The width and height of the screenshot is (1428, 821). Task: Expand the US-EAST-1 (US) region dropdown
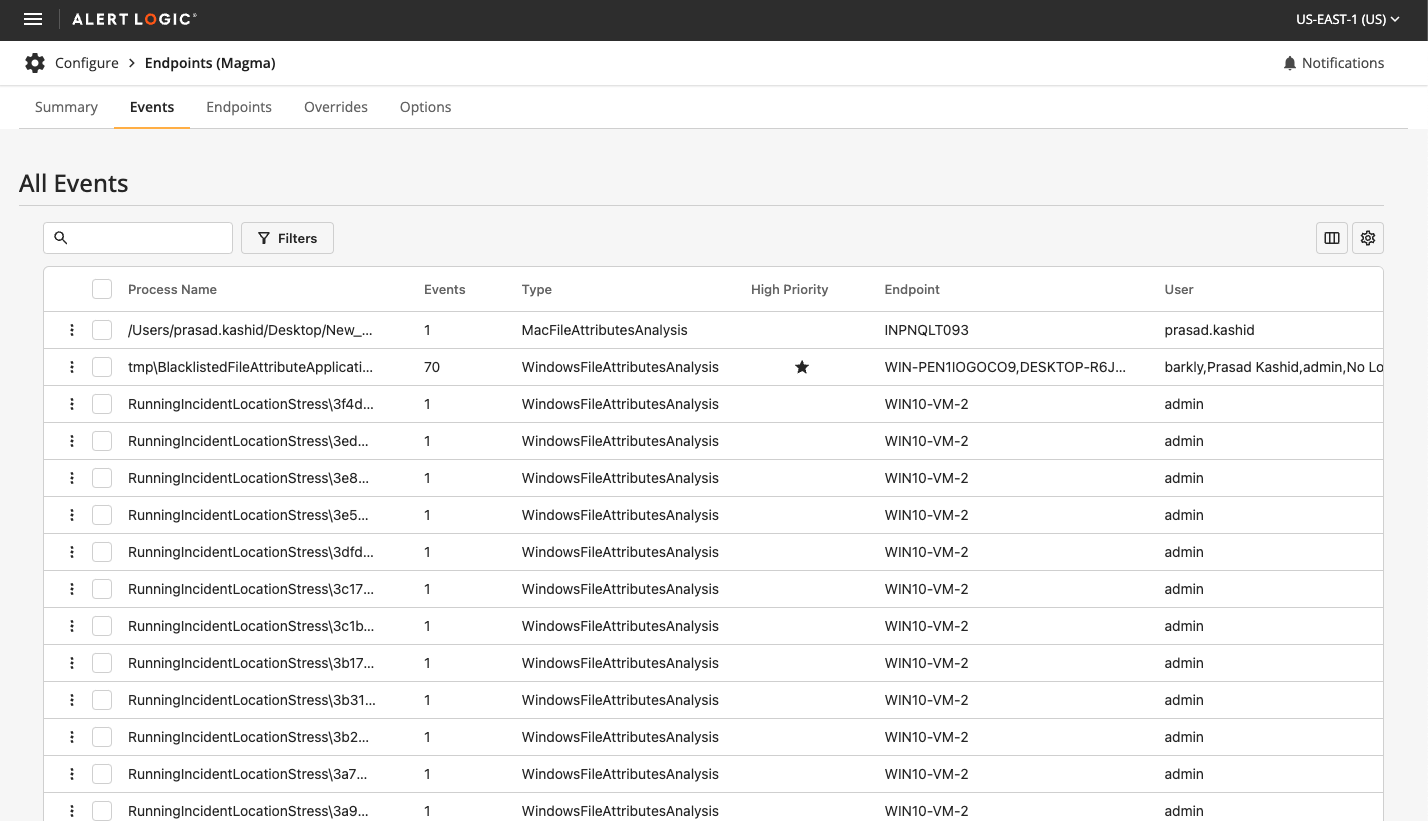point(1346,20)
